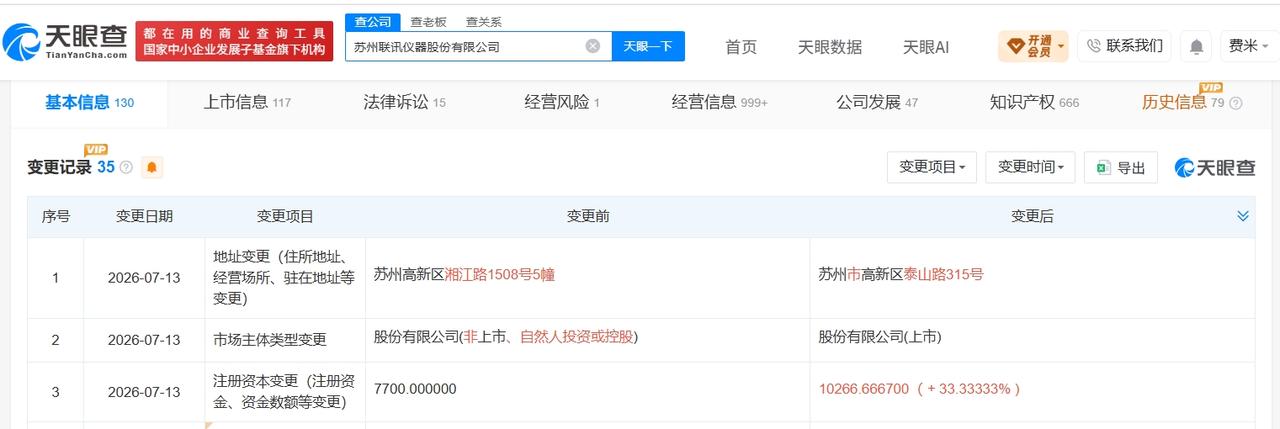Open 天眼数据 in top navigation
The width and height of the screenshot is (1280, 429).
click(830, 47)
